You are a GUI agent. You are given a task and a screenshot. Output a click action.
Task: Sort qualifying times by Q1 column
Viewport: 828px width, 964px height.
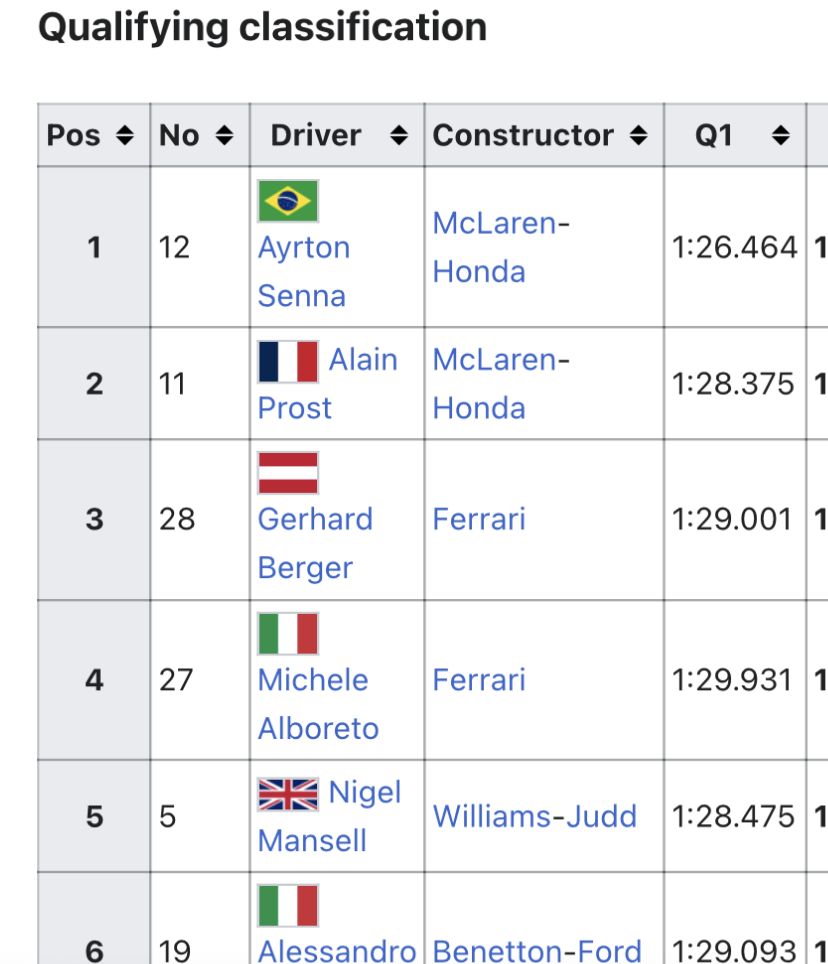point(781,135)
